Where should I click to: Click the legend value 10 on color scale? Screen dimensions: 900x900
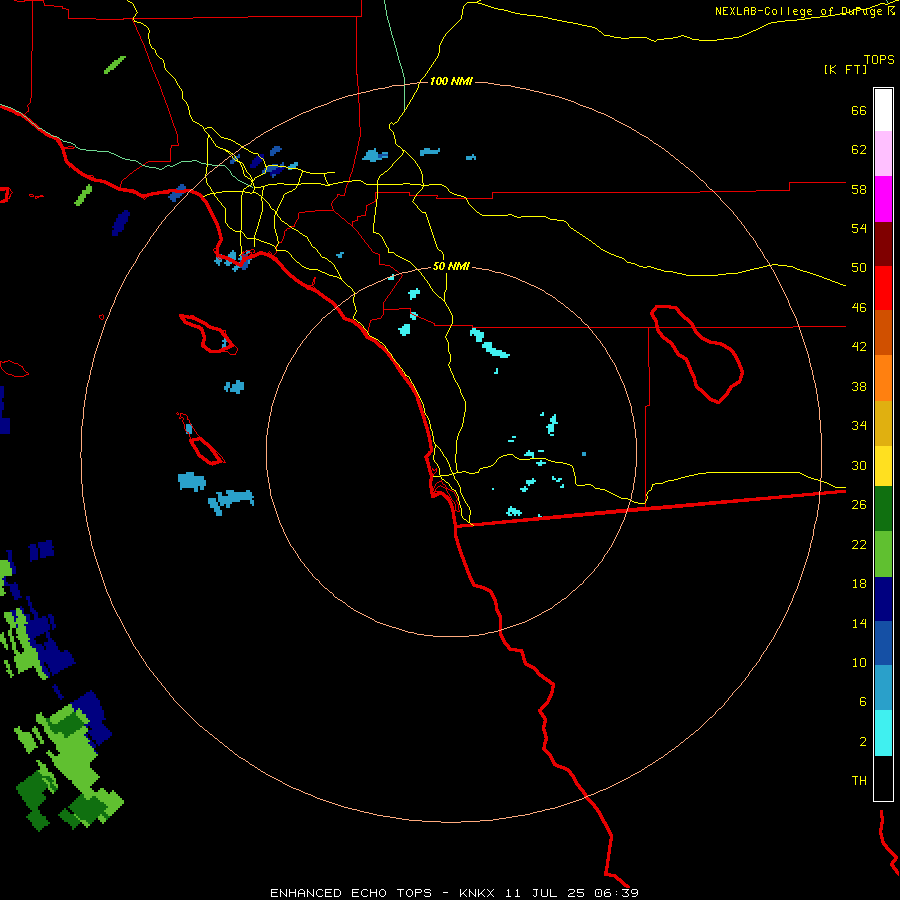(x=859, y=662)
